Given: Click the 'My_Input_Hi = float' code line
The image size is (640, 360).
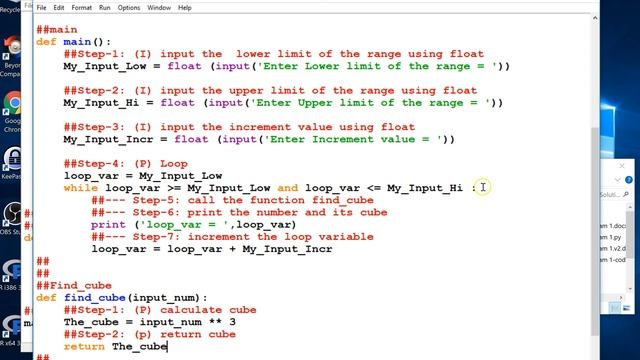Looking at the screenshot, I should point(283,103).
